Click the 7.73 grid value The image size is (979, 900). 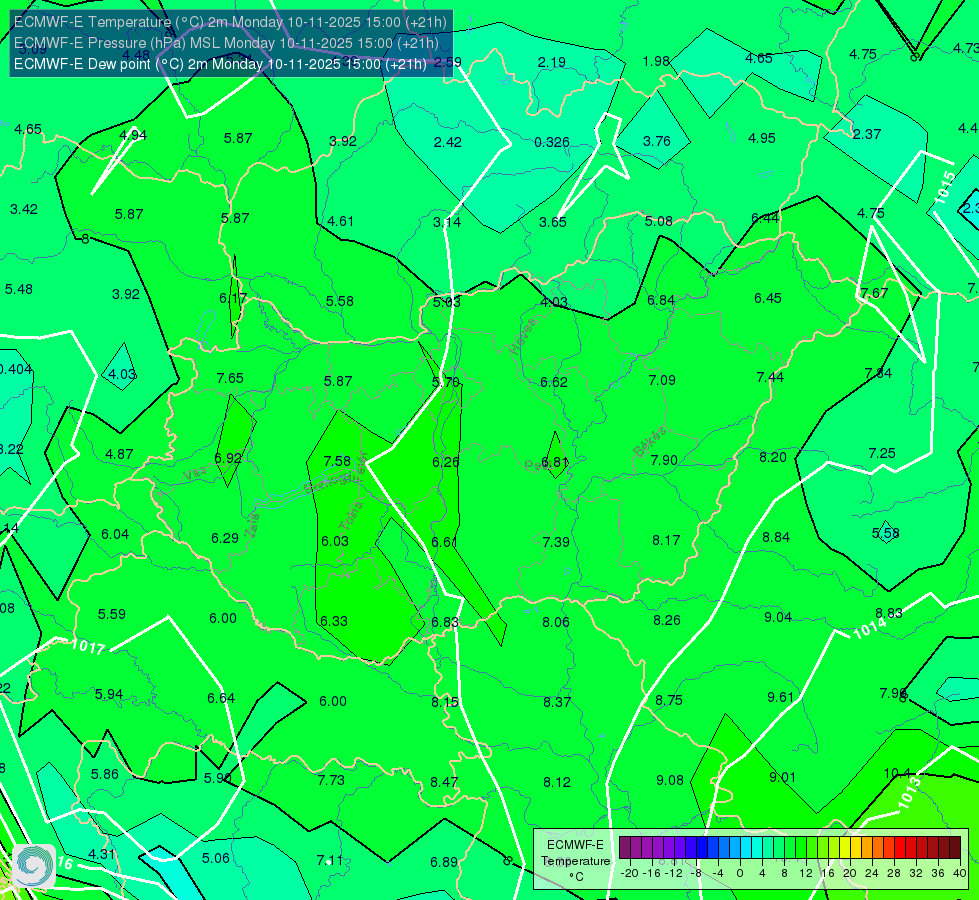[x=331, y=779]
